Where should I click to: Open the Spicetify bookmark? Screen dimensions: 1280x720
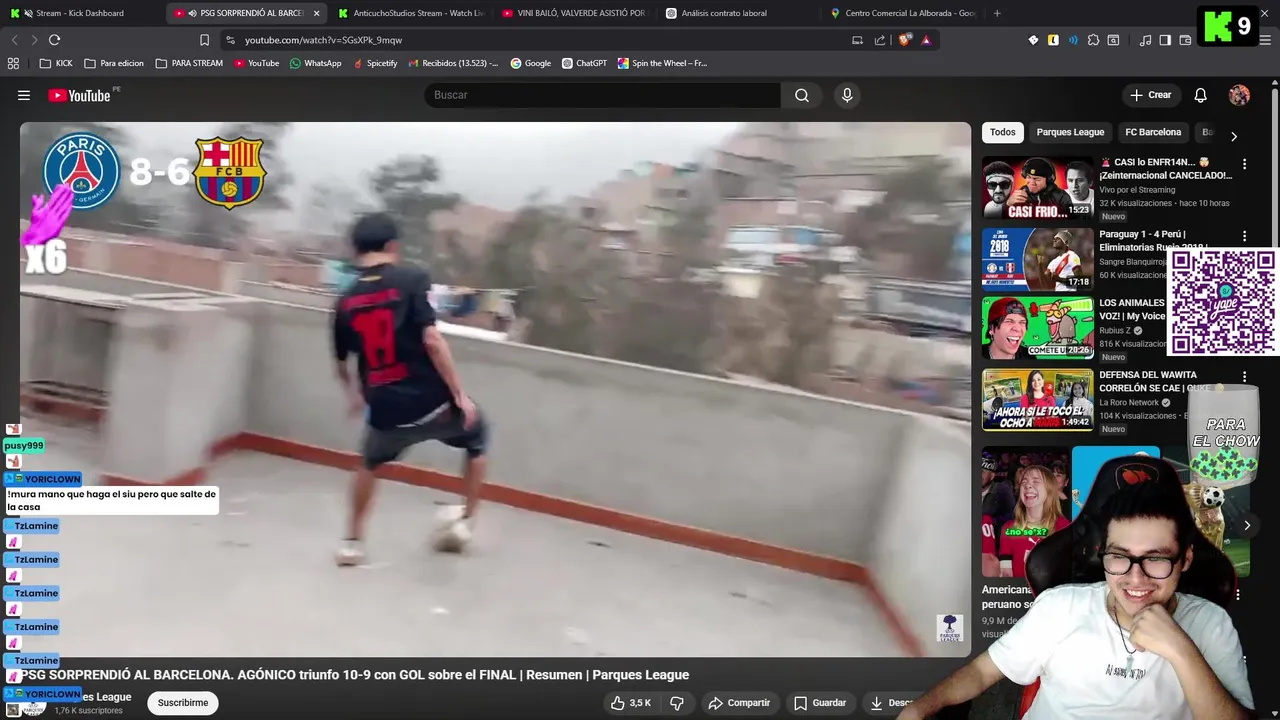[x=374, y=63]
